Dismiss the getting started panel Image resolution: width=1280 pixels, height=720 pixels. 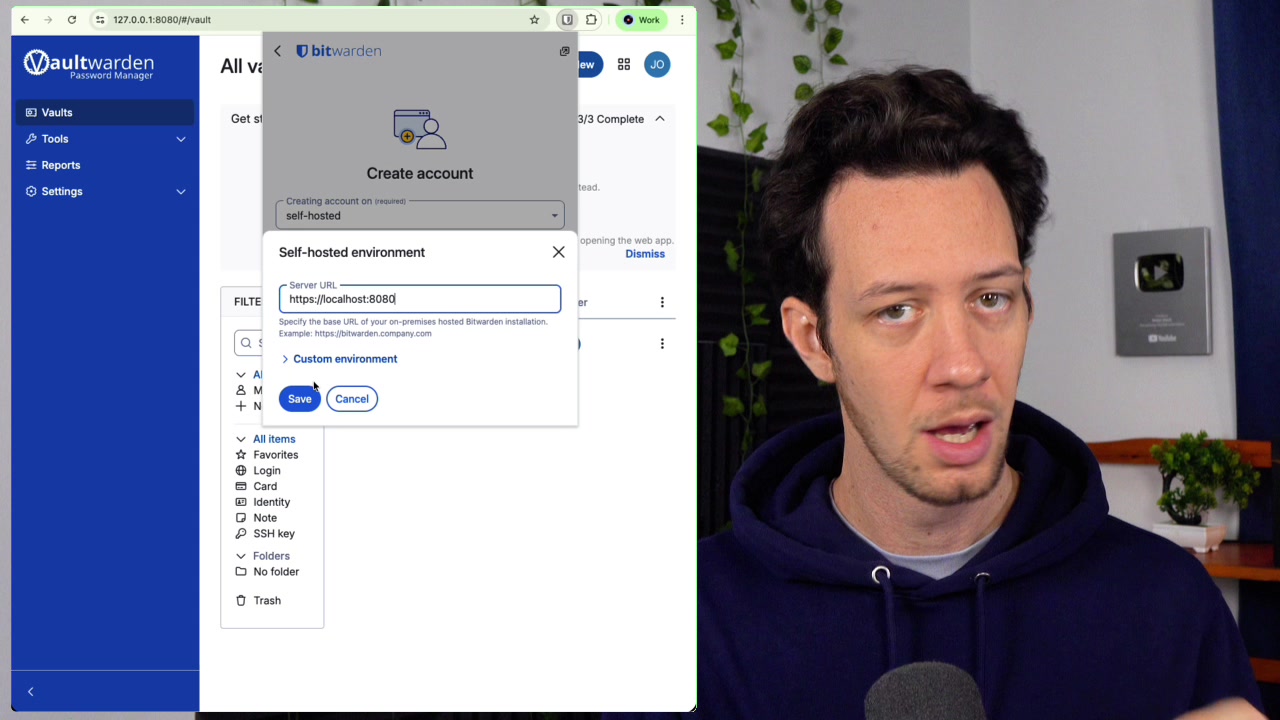pos(645,254)
